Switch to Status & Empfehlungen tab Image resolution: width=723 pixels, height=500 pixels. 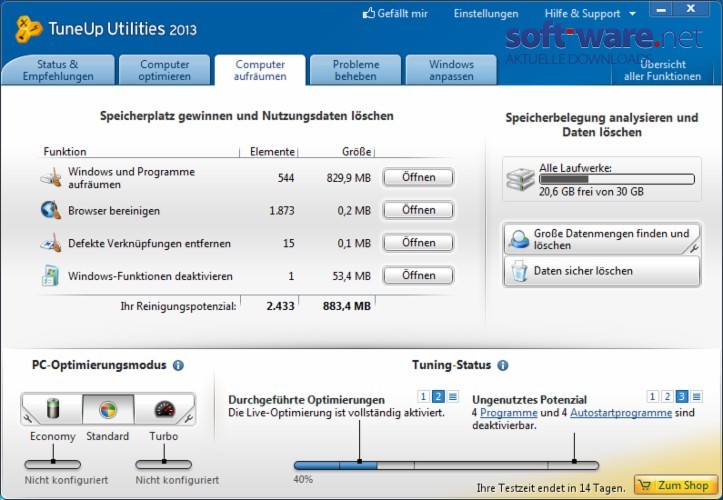pos(58,70)
